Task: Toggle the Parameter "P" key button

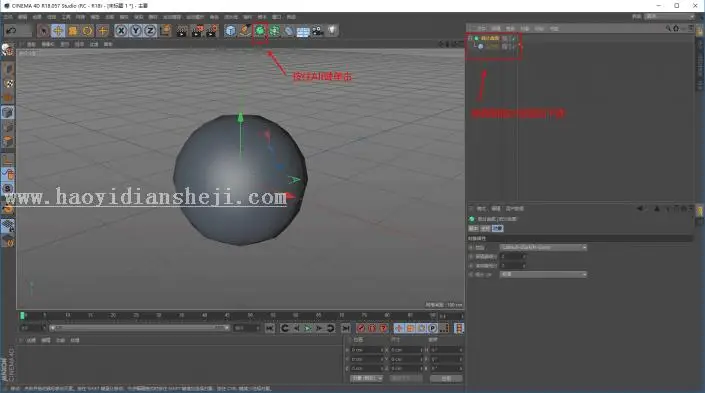Action: point(433,328)
